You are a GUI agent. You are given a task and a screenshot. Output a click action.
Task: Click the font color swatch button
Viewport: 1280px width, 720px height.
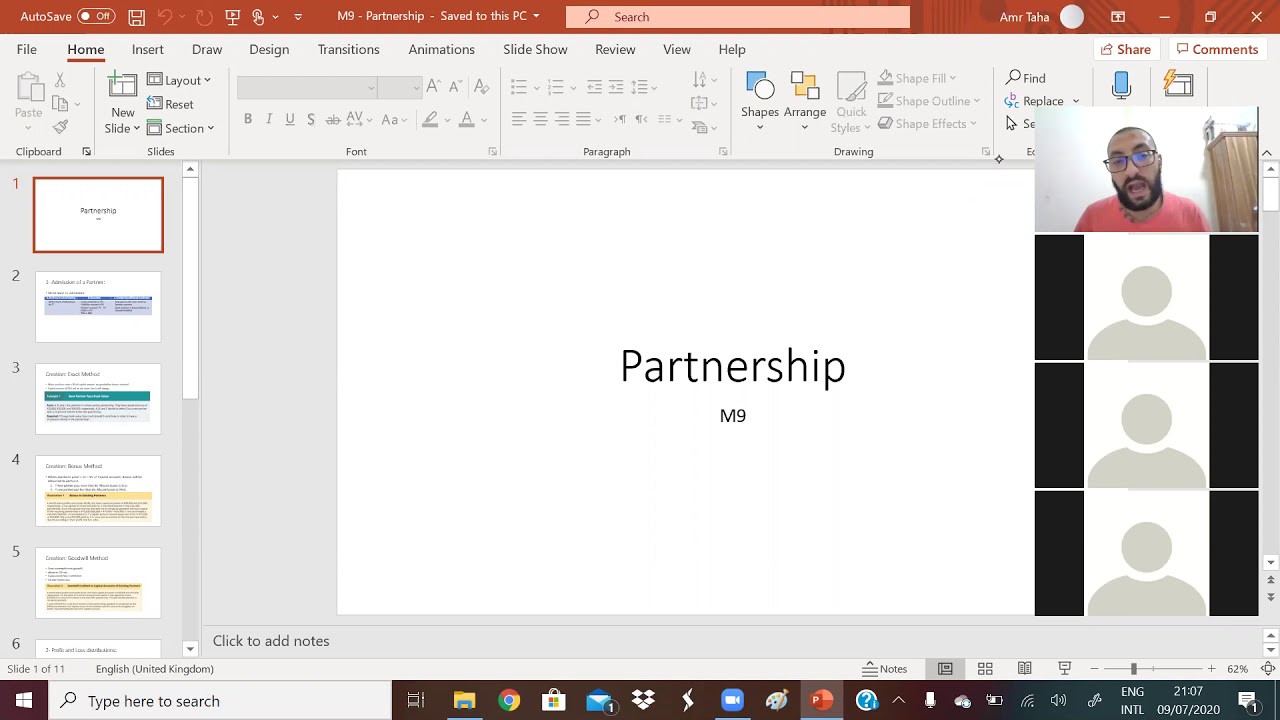pos(466,119)
